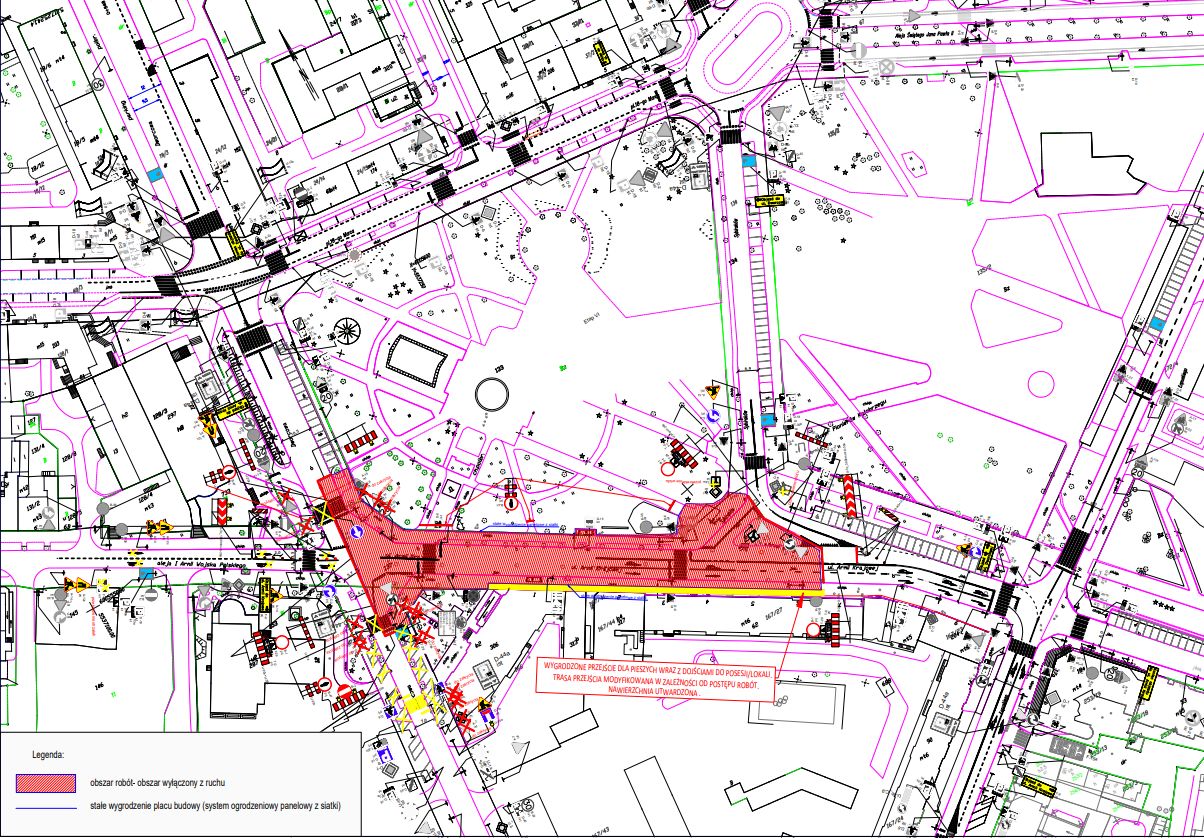This screenshot has width=1204, height=838.
Task: Click the eastern red-white chevron barrier
Action: [849, 496]
